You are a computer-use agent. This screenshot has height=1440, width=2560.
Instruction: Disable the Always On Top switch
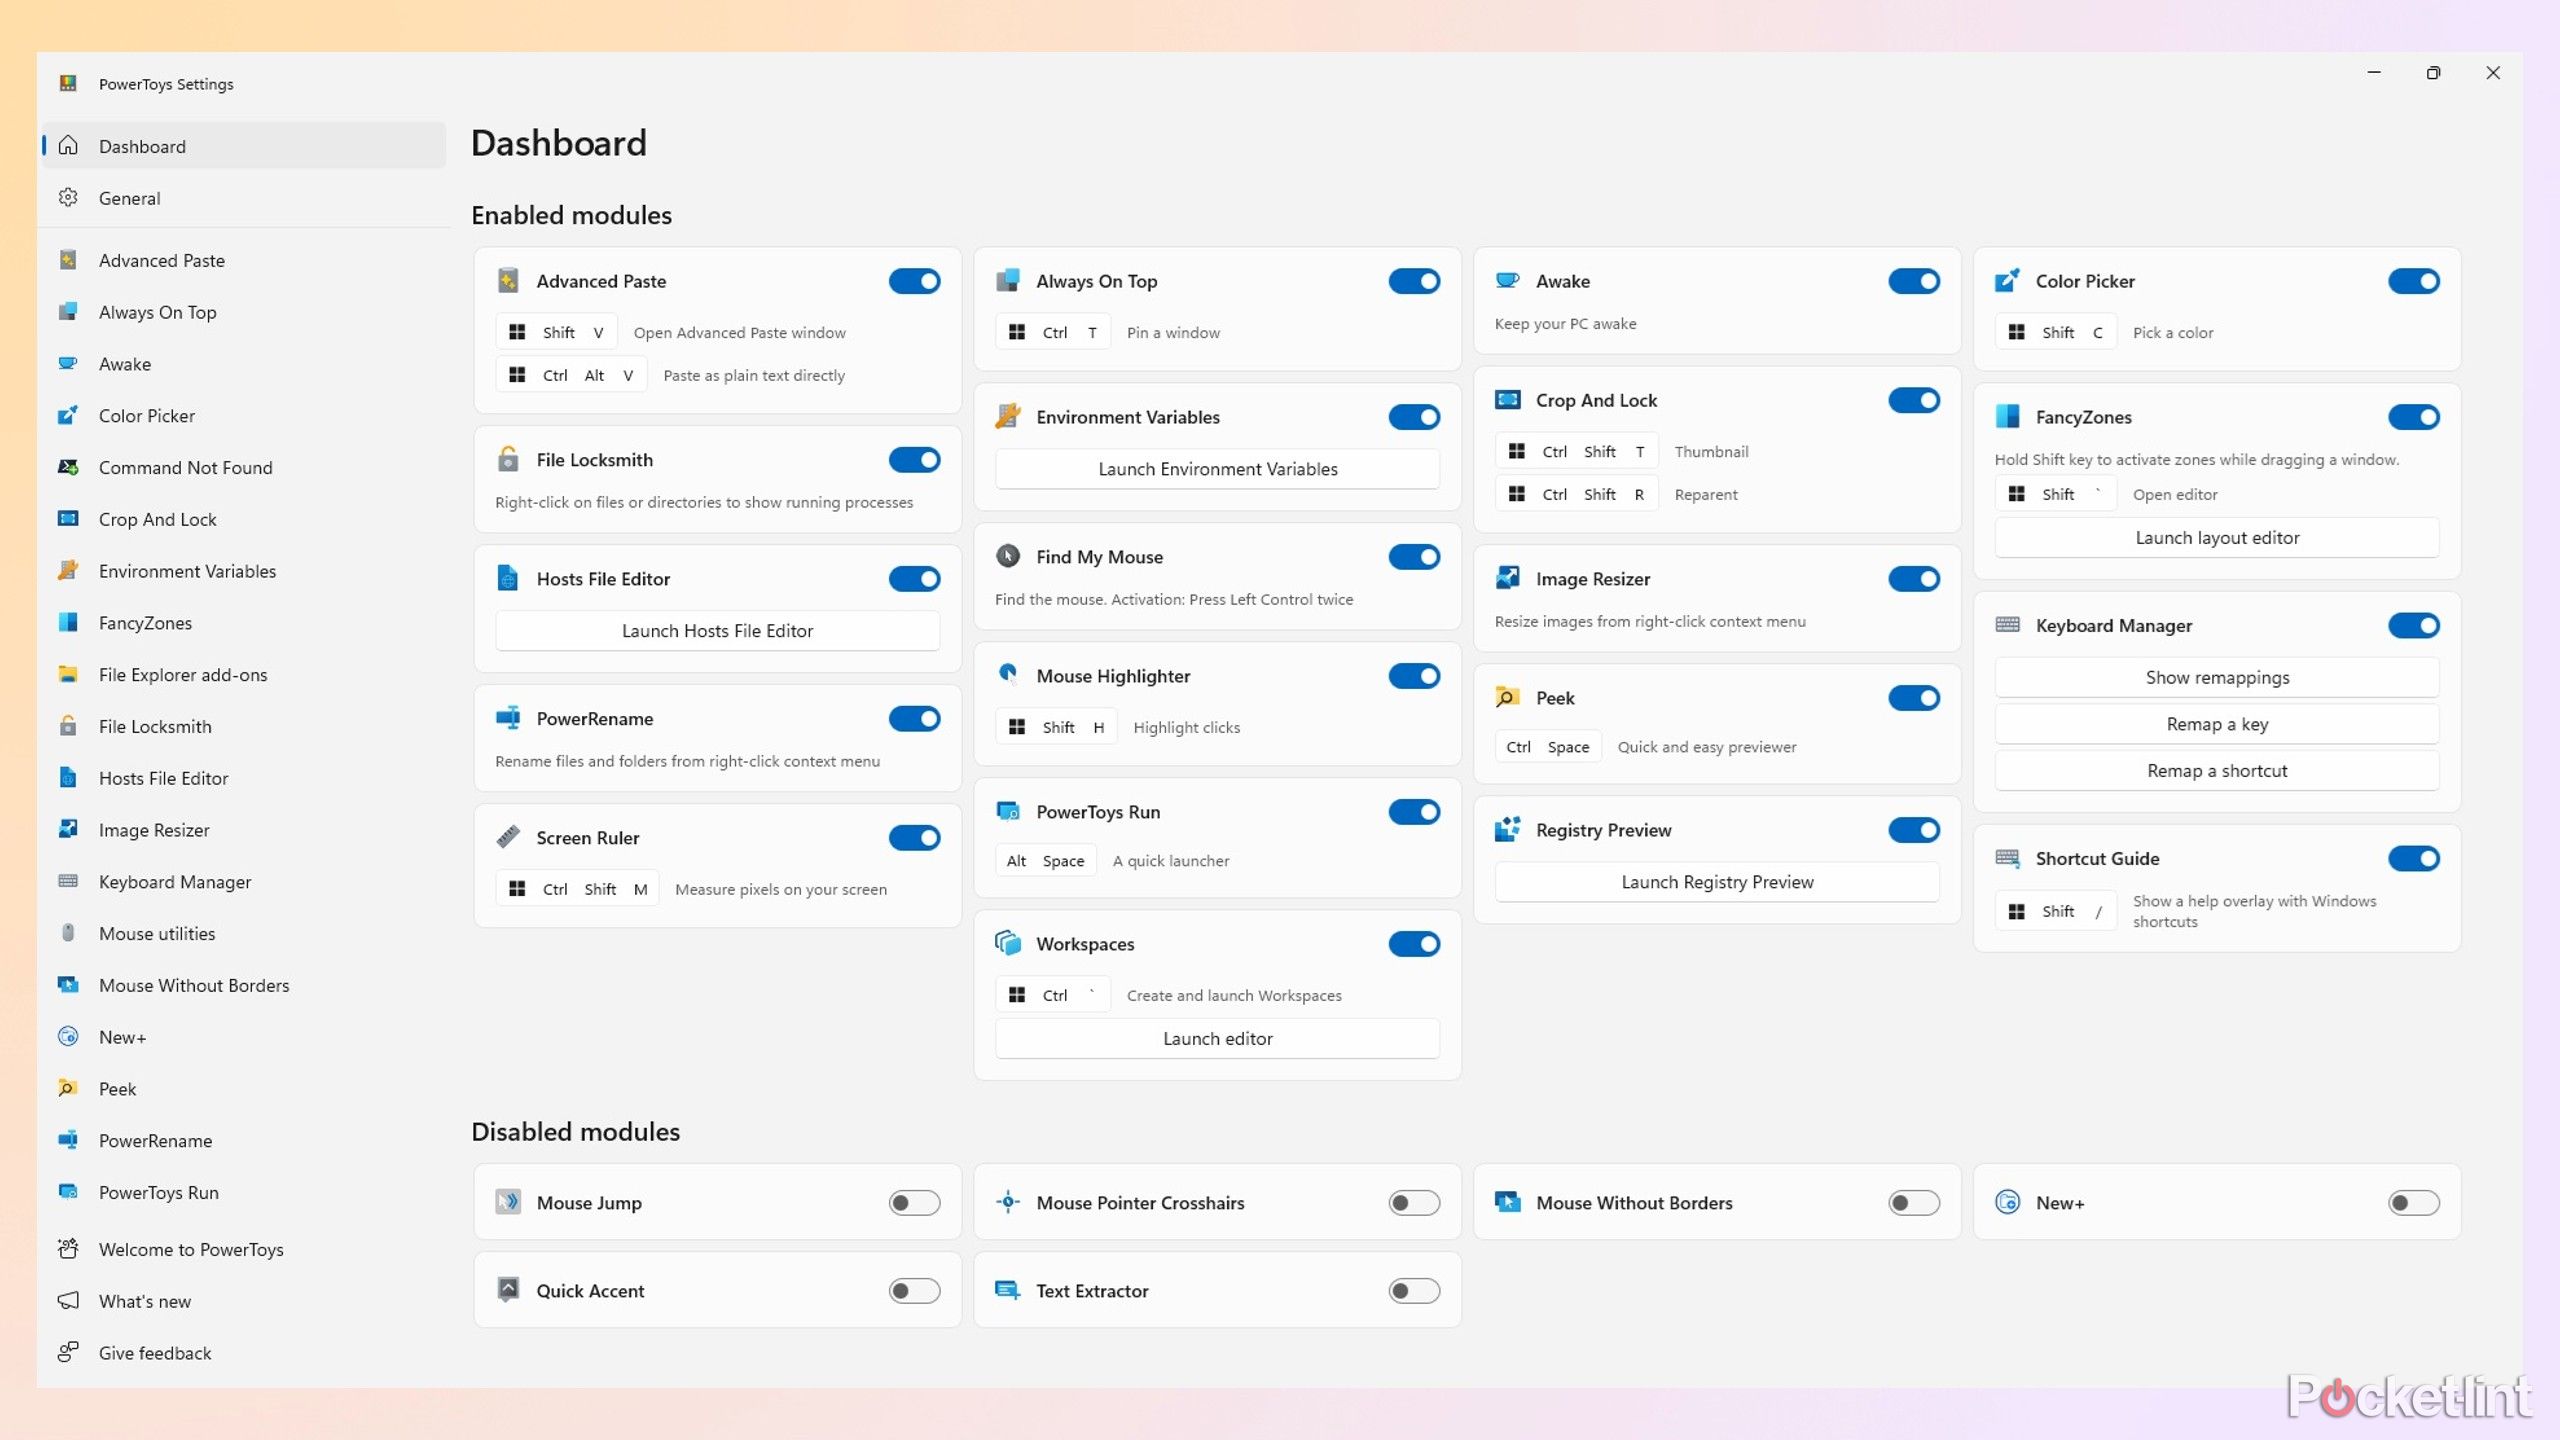[x=1414, y=281]
